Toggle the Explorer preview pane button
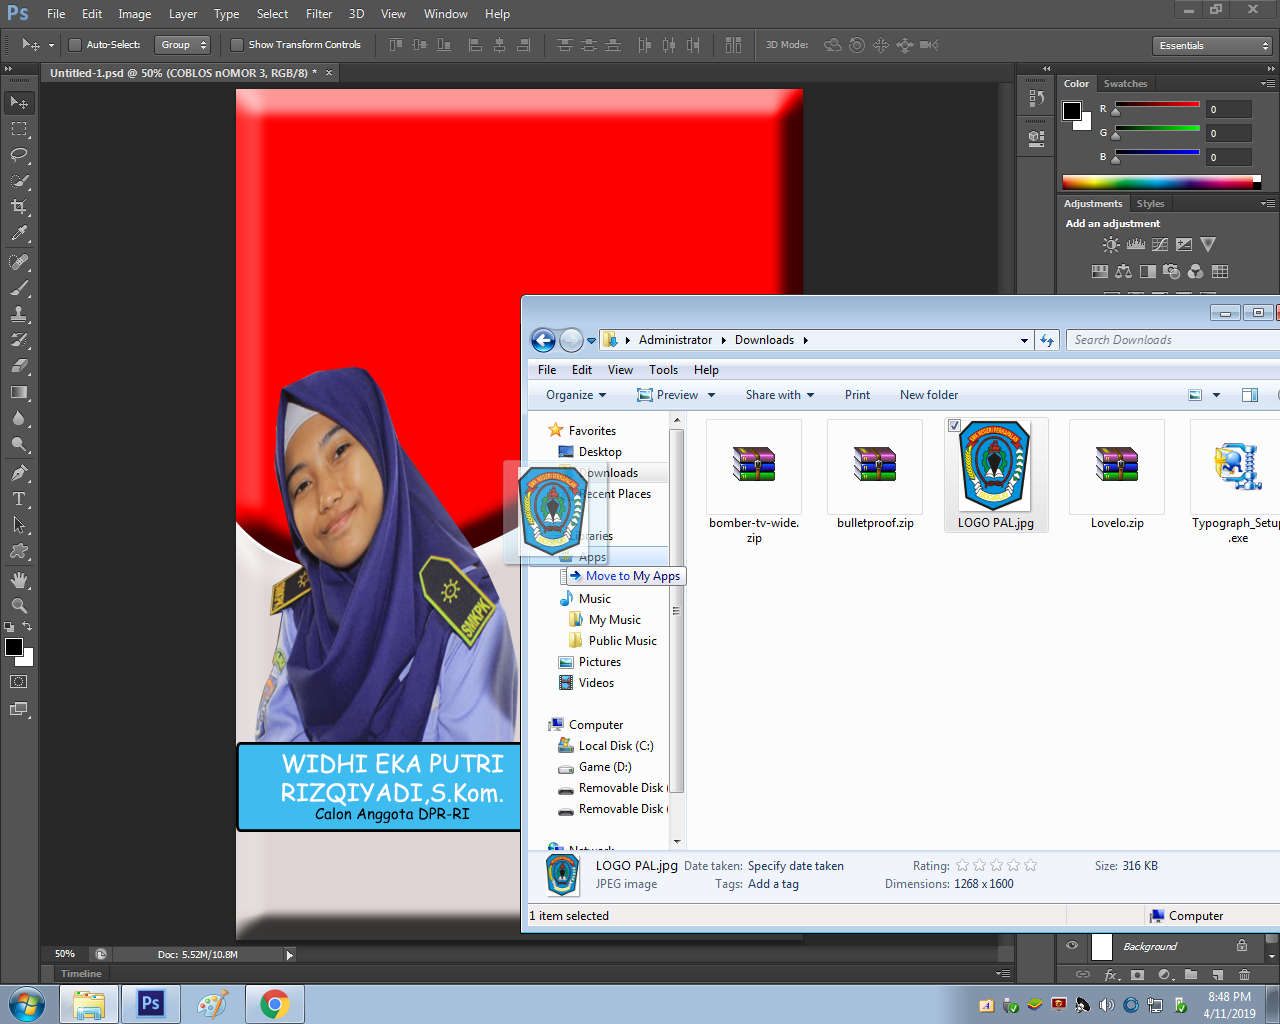Image resolution: width=1280 pixels, height=1024 pixels. pyautogui.click(x=1250, y=395)
